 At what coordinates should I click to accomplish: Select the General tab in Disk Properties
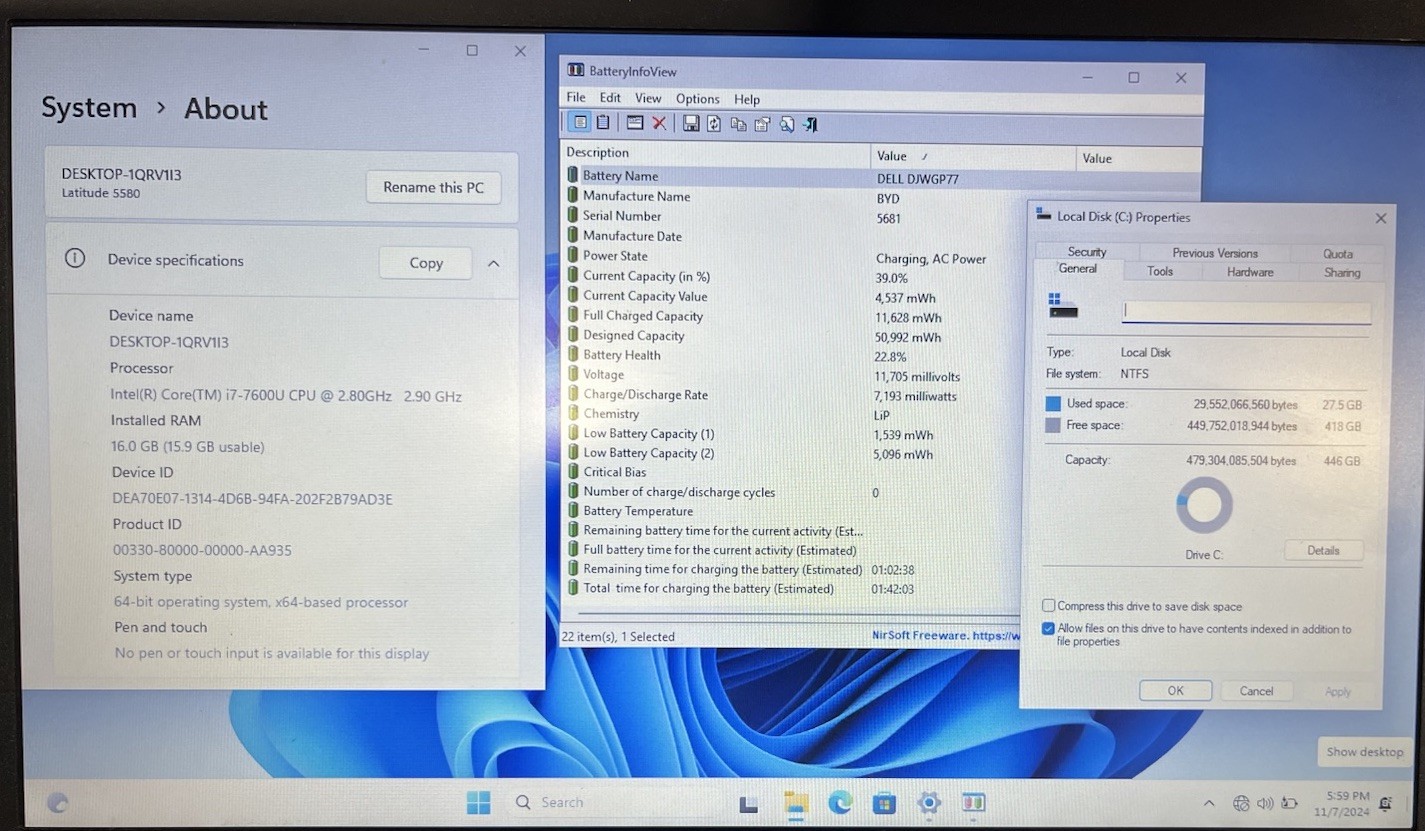tap(1078, 269)
